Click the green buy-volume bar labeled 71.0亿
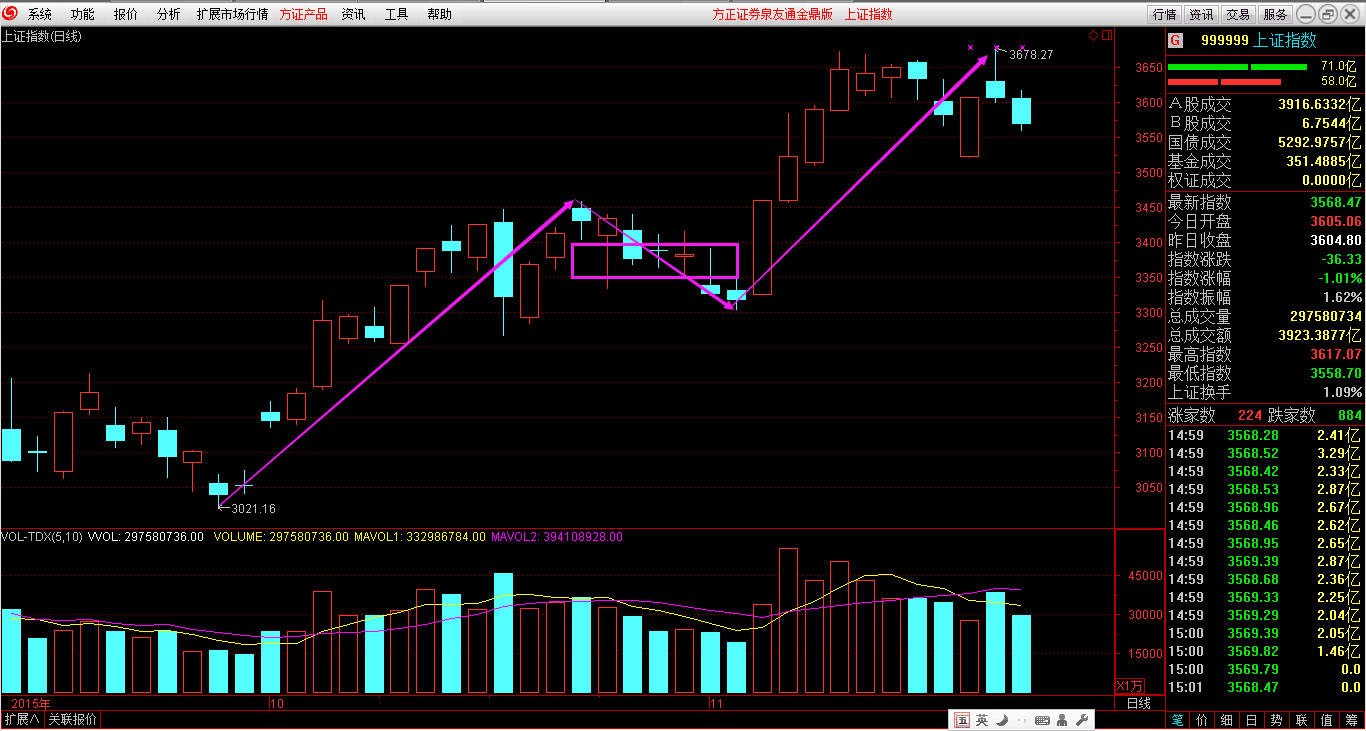 (1236, 67)
